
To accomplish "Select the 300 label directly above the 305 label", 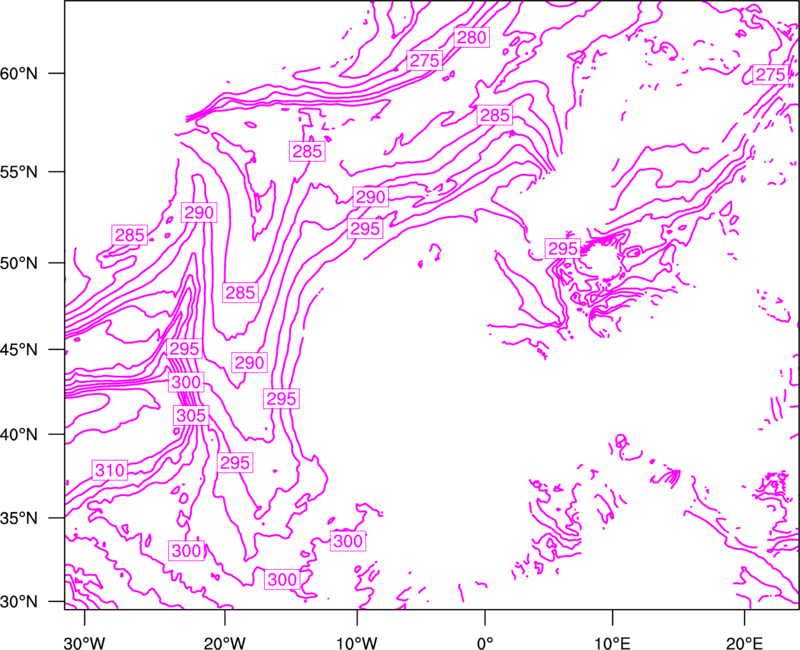I will (x=186, y=382).
